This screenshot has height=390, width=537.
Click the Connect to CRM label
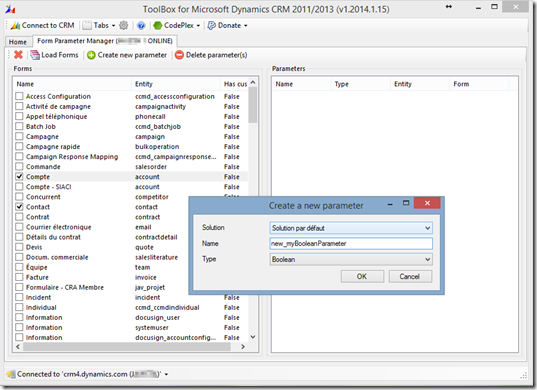tap(48, 25)
